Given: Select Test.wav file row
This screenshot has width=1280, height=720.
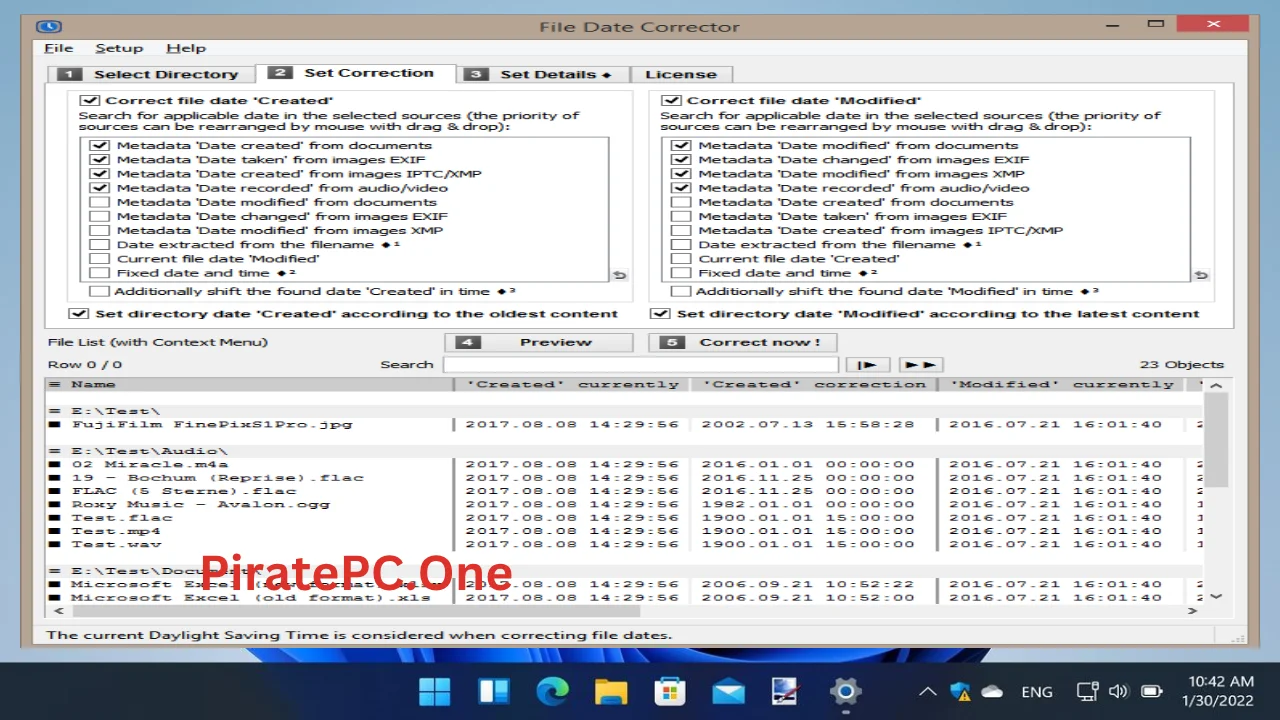Looking at the screenshot, I should 624,544.
